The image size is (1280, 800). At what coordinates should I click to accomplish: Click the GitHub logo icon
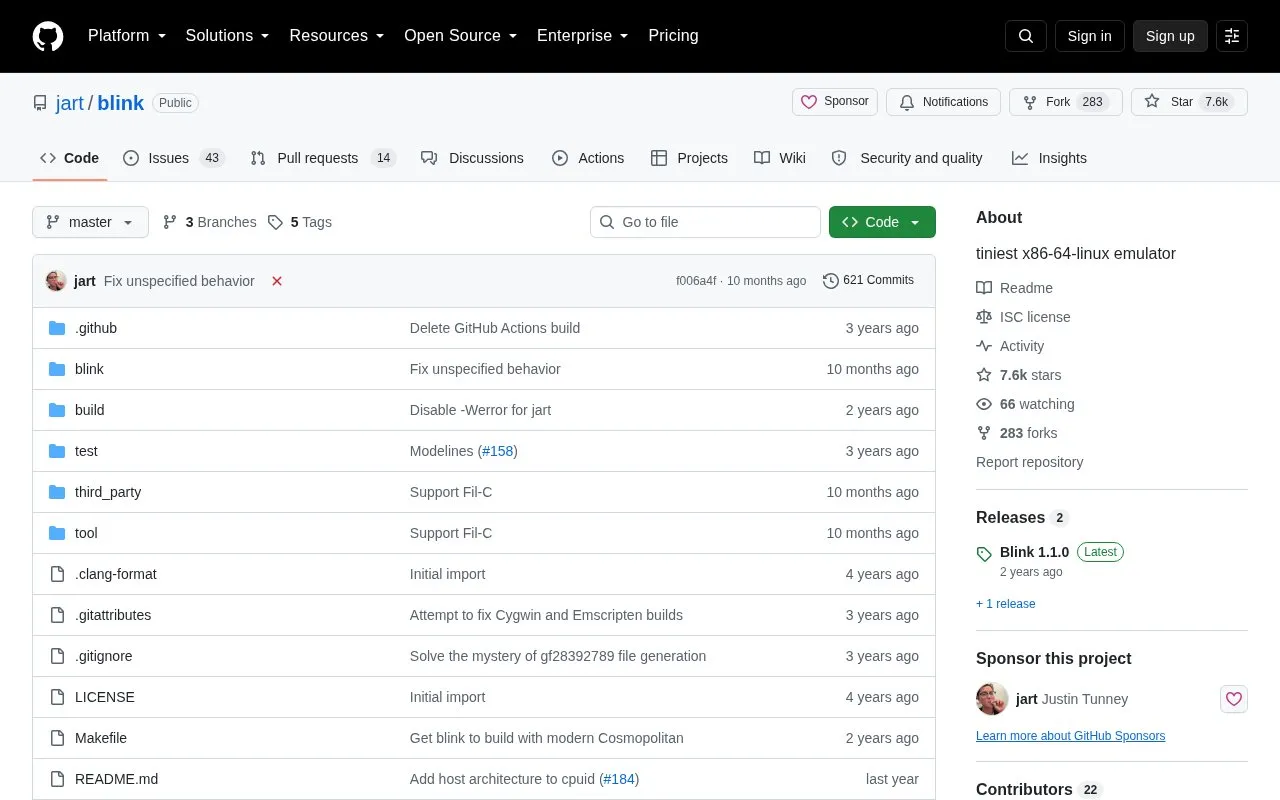click(x=48, y=36)
